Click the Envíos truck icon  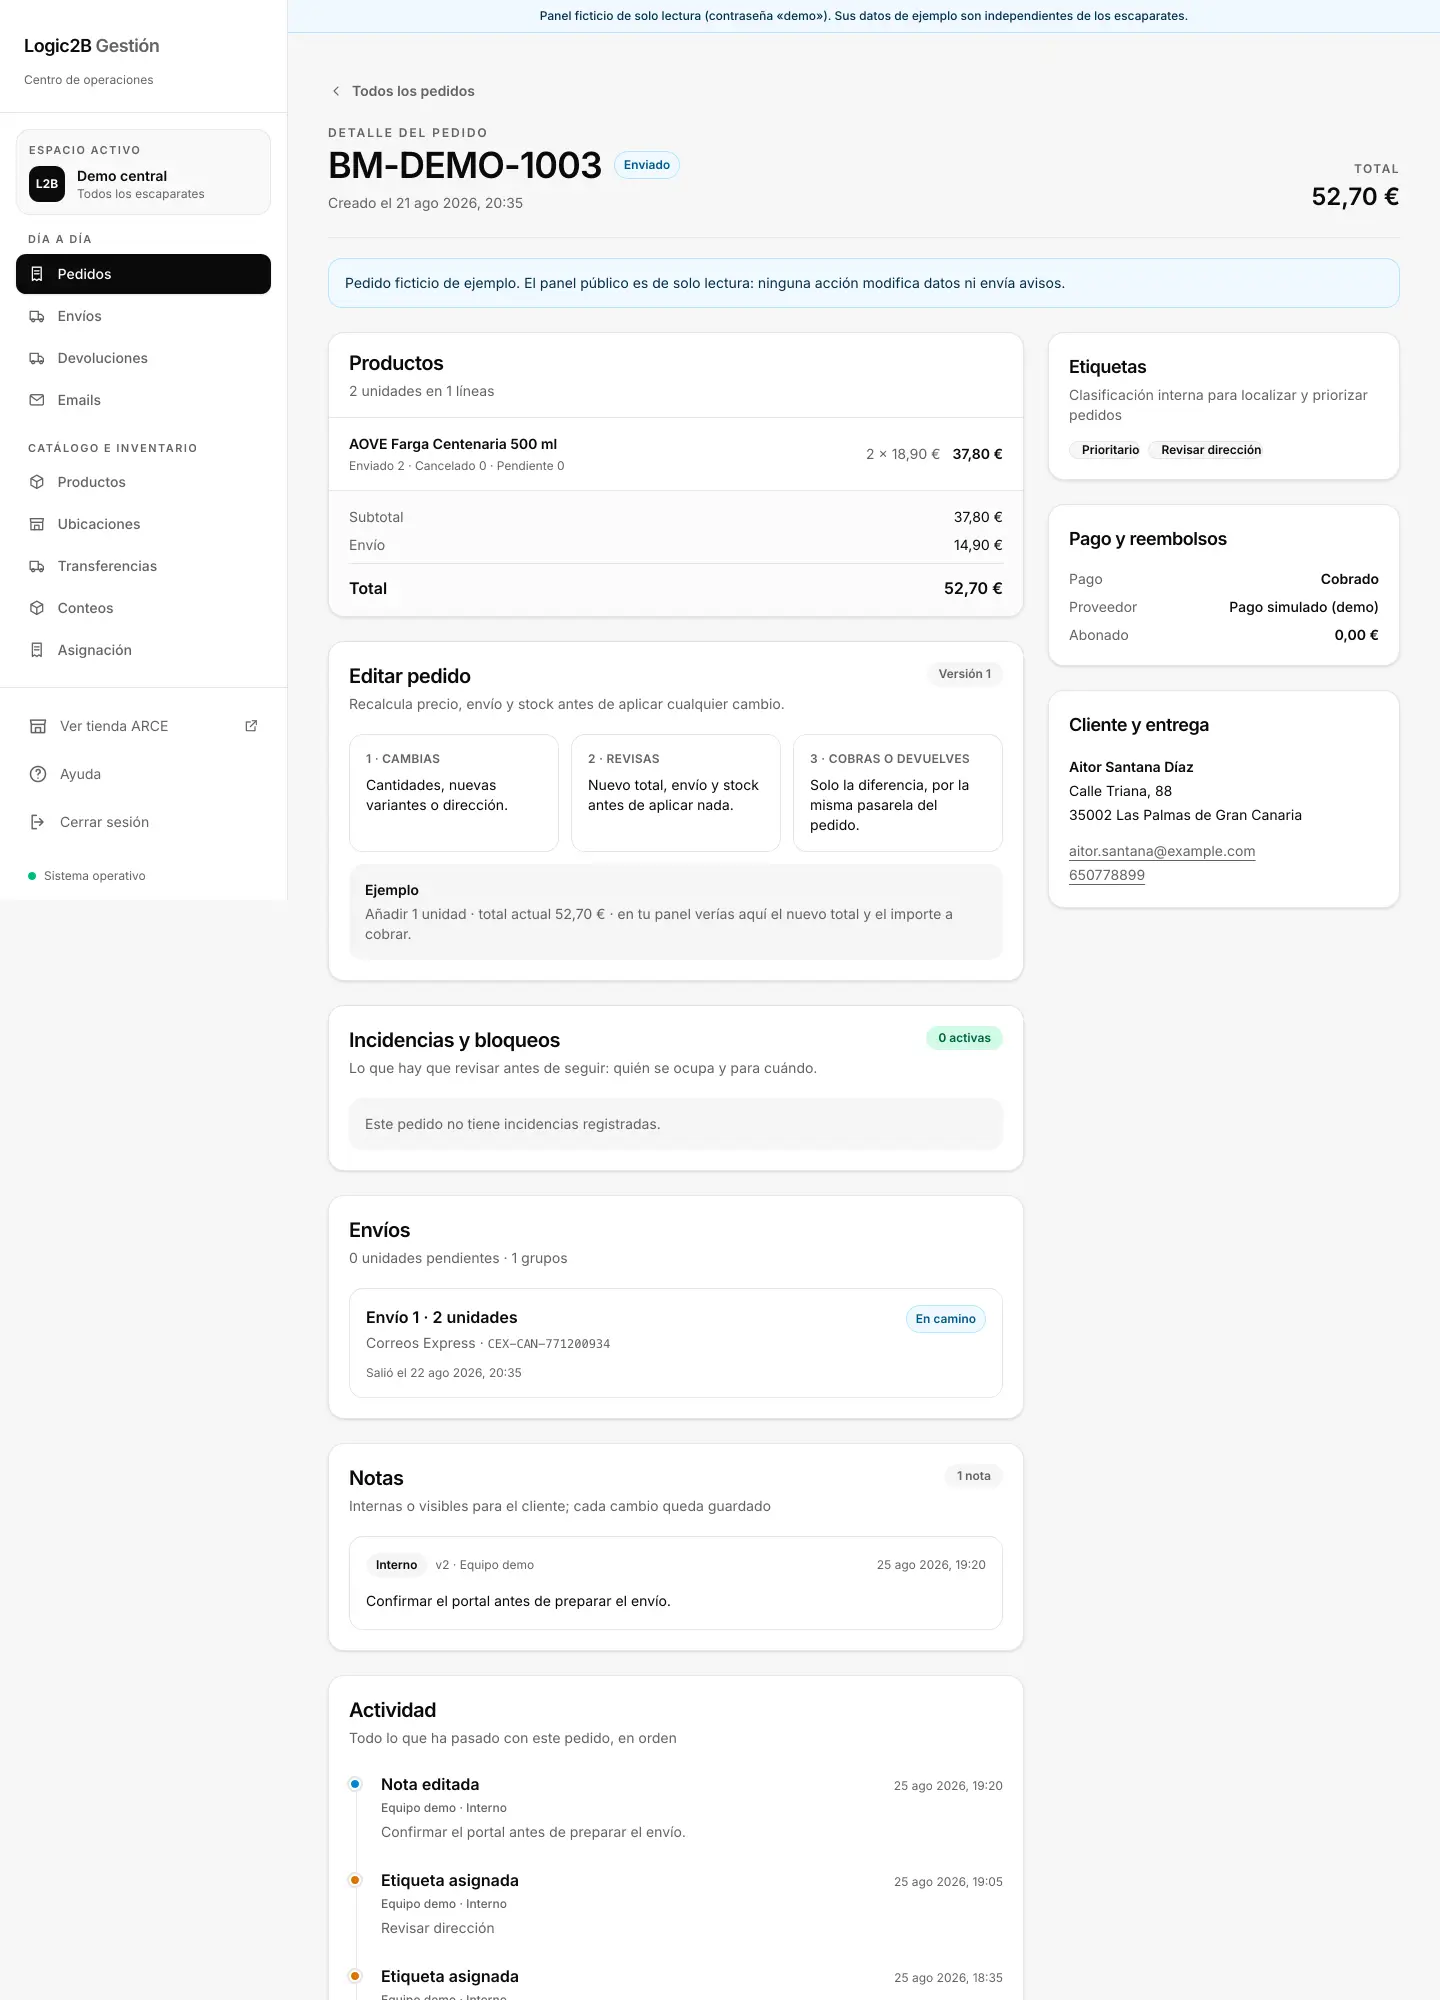tap(37, 316)
